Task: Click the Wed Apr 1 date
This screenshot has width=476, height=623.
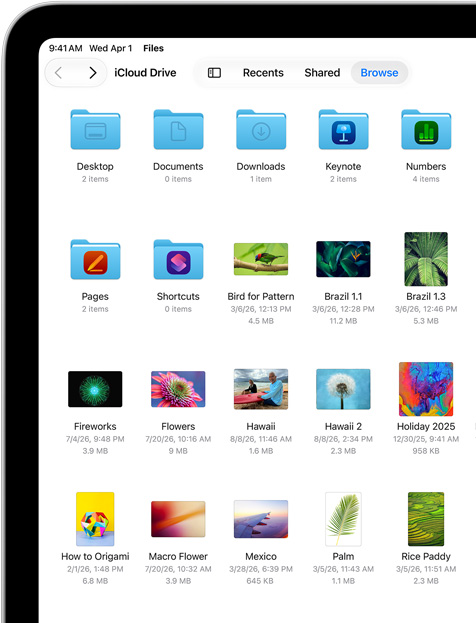Action: [110, 48]
